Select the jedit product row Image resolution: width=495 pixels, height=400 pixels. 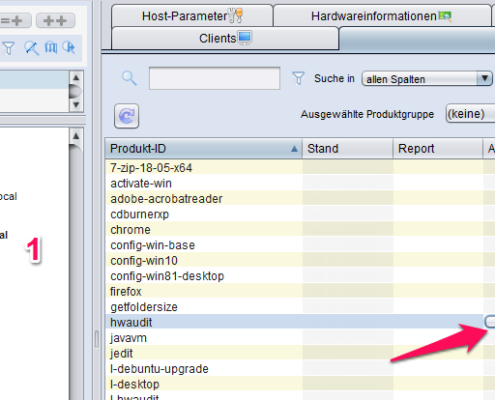pos(300,353)
